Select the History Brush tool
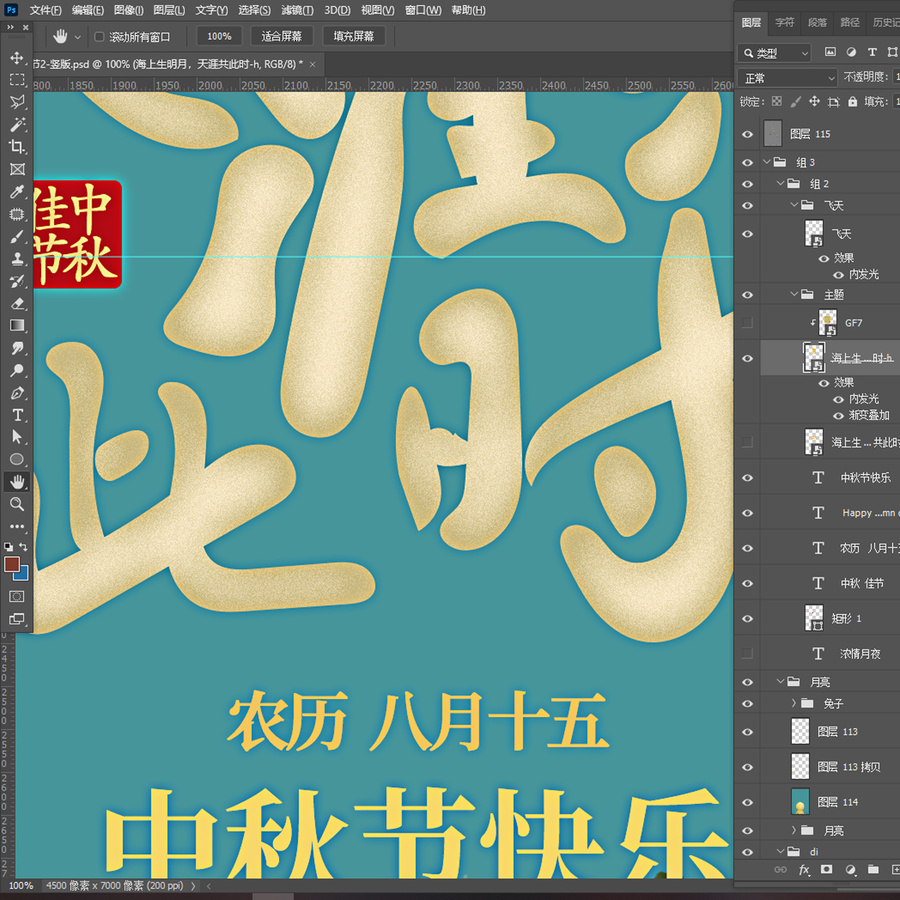The height and width of the screenshot is (900, 900). point(17,281)
